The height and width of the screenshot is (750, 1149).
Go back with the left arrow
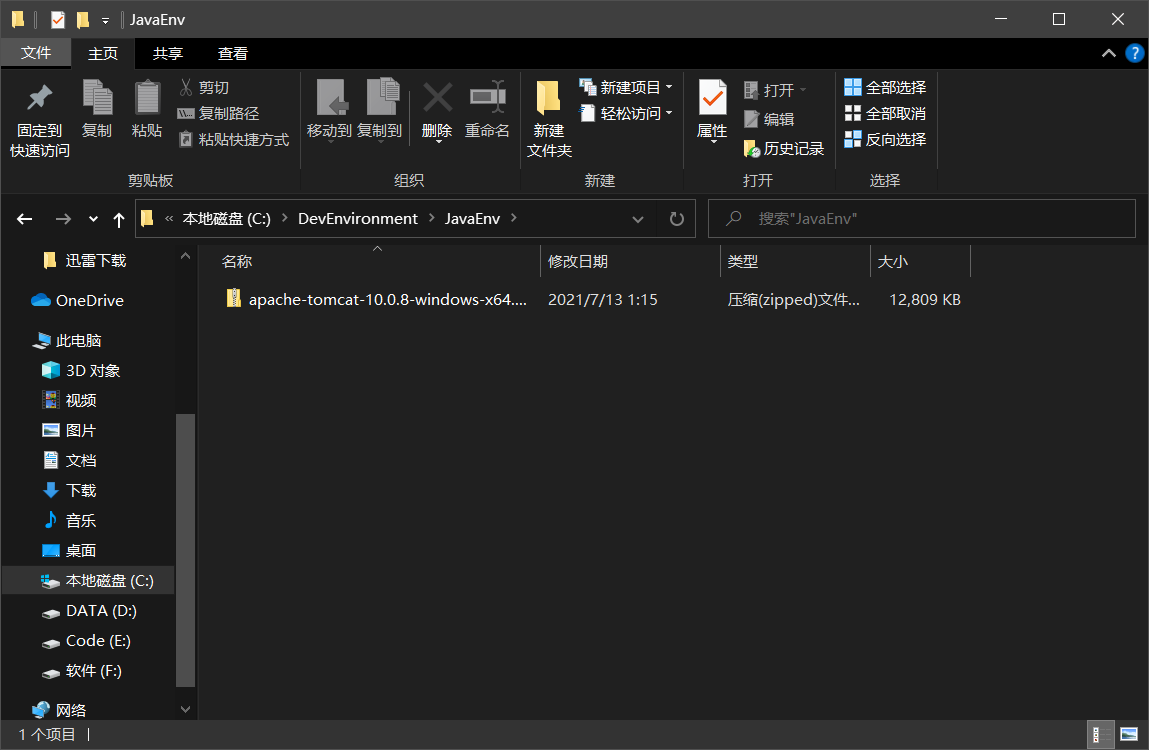pos(25,218)
